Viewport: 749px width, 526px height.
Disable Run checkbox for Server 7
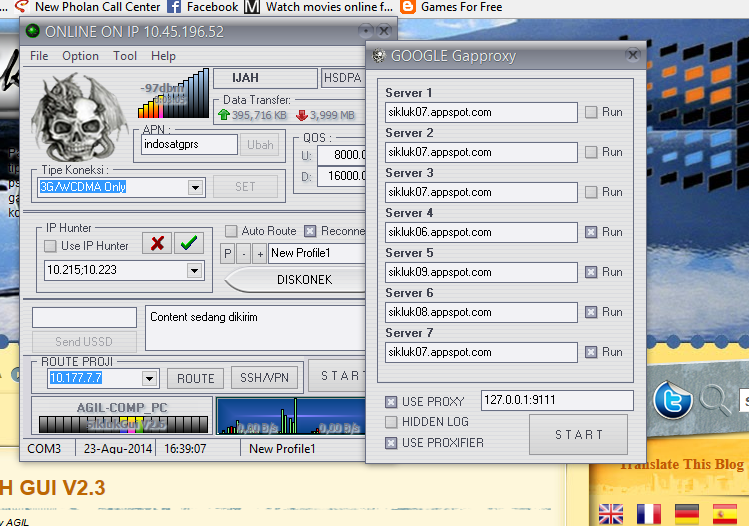pyautogui.click(x=591, y=352)
